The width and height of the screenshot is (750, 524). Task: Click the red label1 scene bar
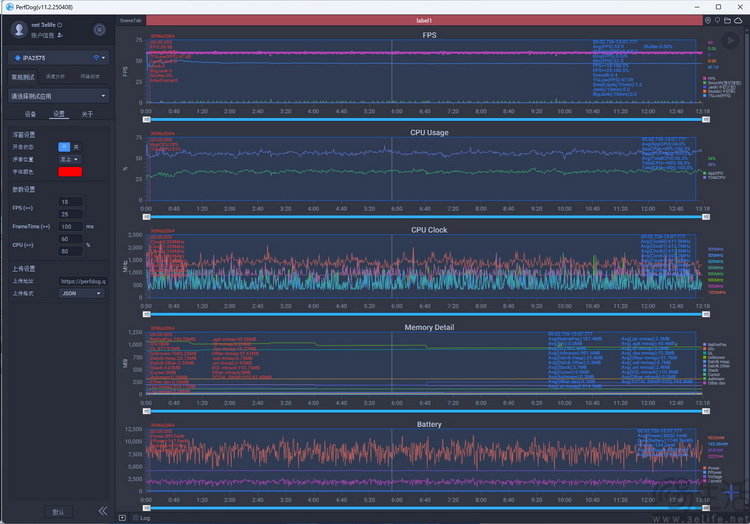point(424,21)
